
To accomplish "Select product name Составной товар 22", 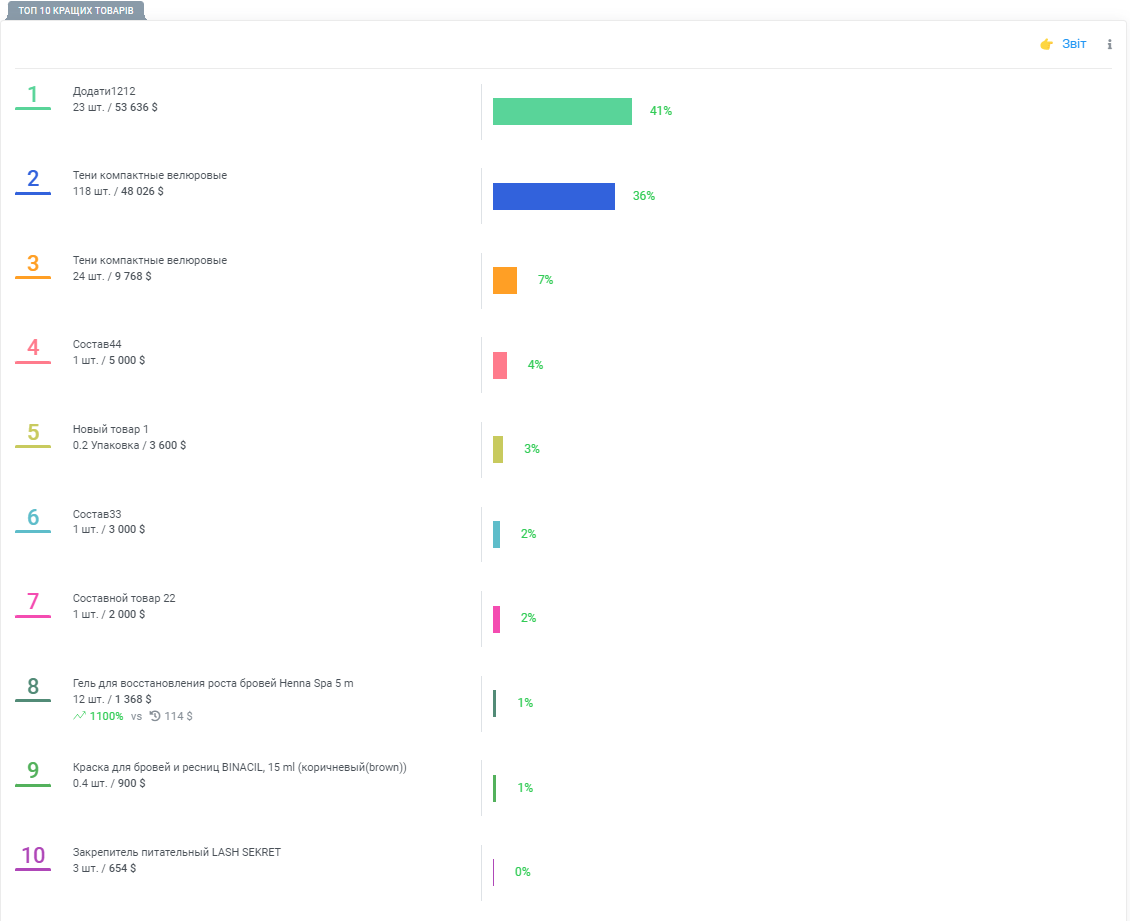I will click(124, 598).
